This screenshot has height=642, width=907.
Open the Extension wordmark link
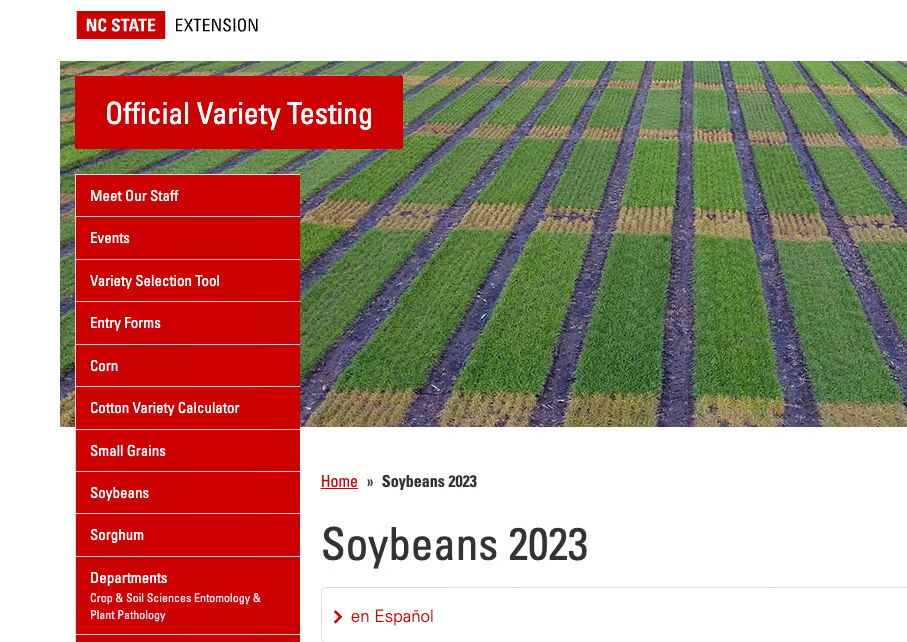217,25
